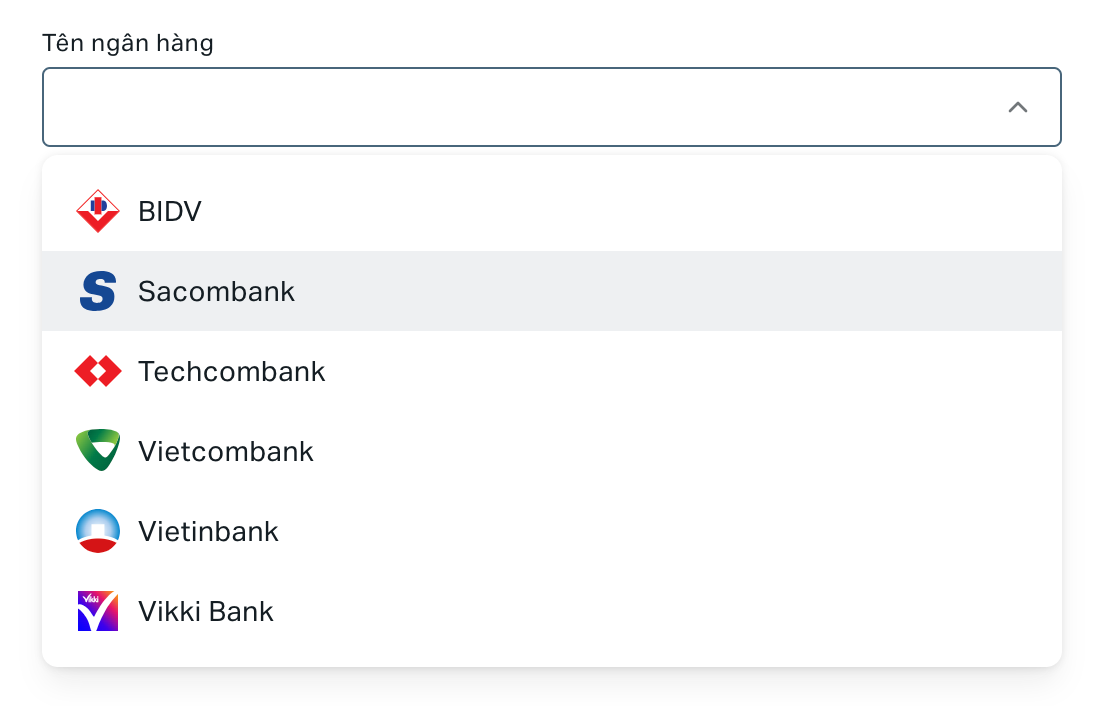Choose the Vietinbank option
Screen dimensions: 1102x706
208,531
